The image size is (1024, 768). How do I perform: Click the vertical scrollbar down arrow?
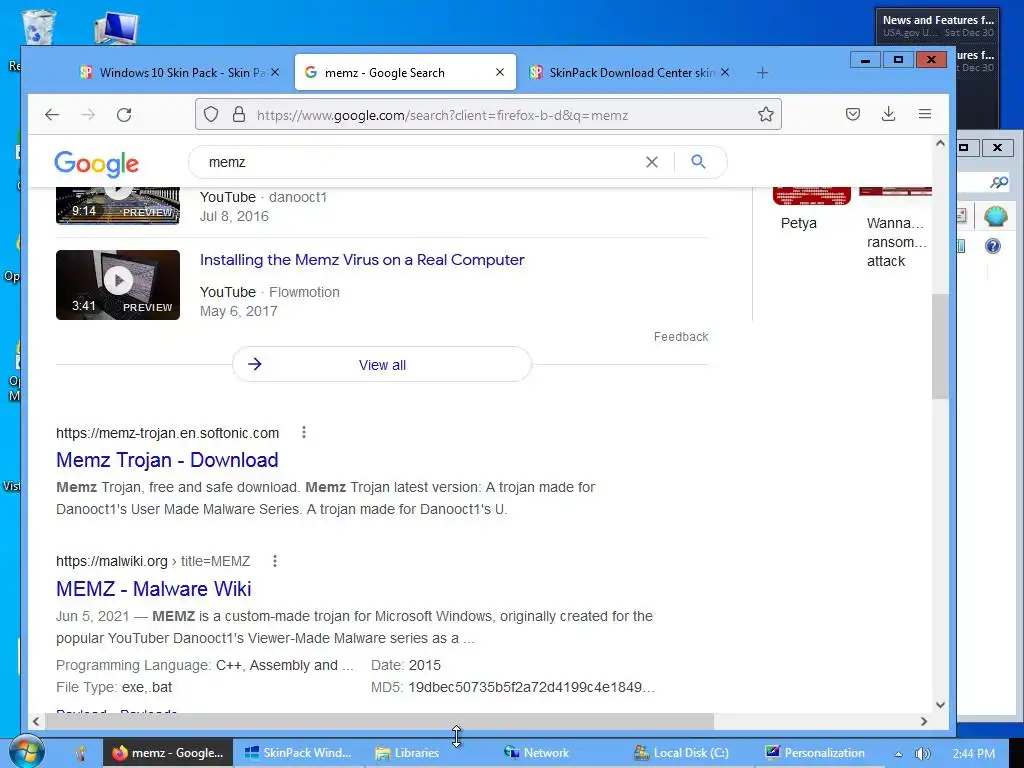click(x=940, y=705)
